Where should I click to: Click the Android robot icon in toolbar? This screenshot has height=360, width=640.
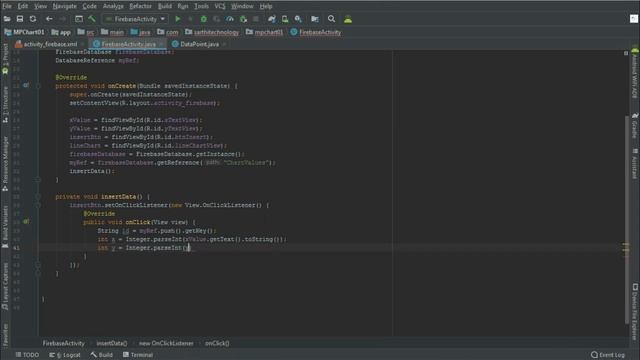pyautogui.click(x=348, y=19)
